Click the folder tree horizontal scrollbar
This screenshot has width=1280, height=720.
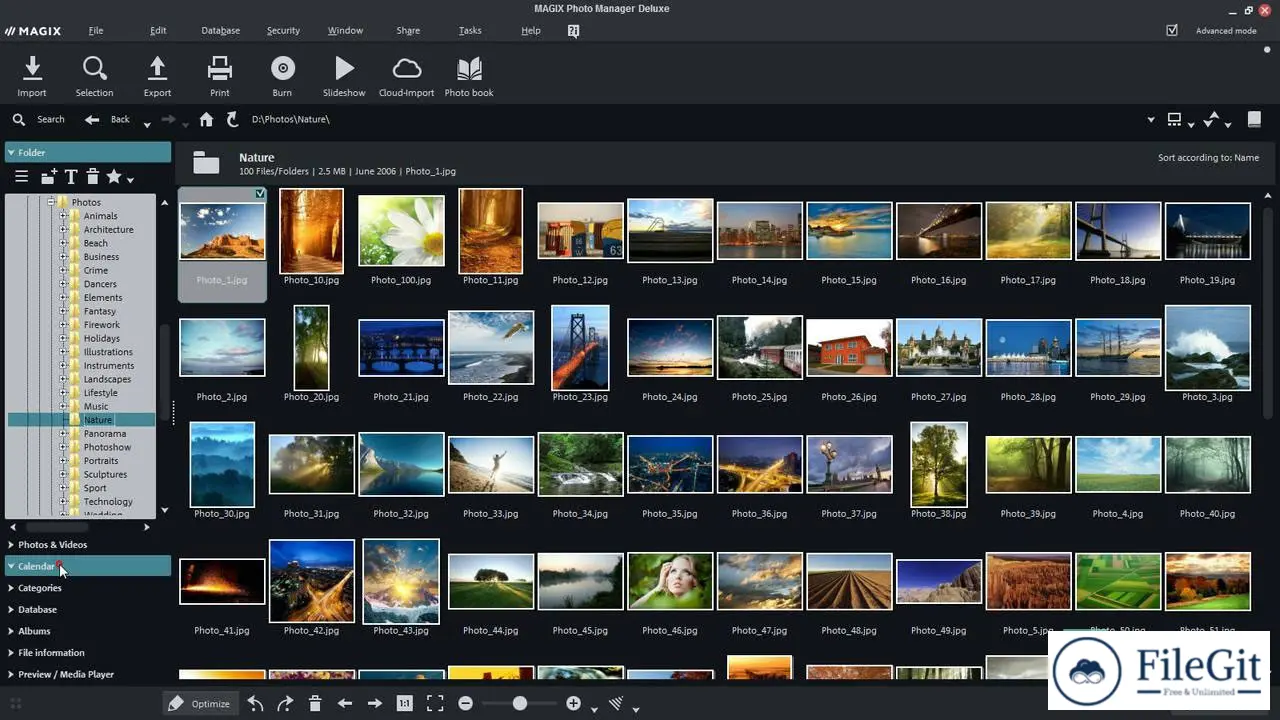click(x=57, y=527)
